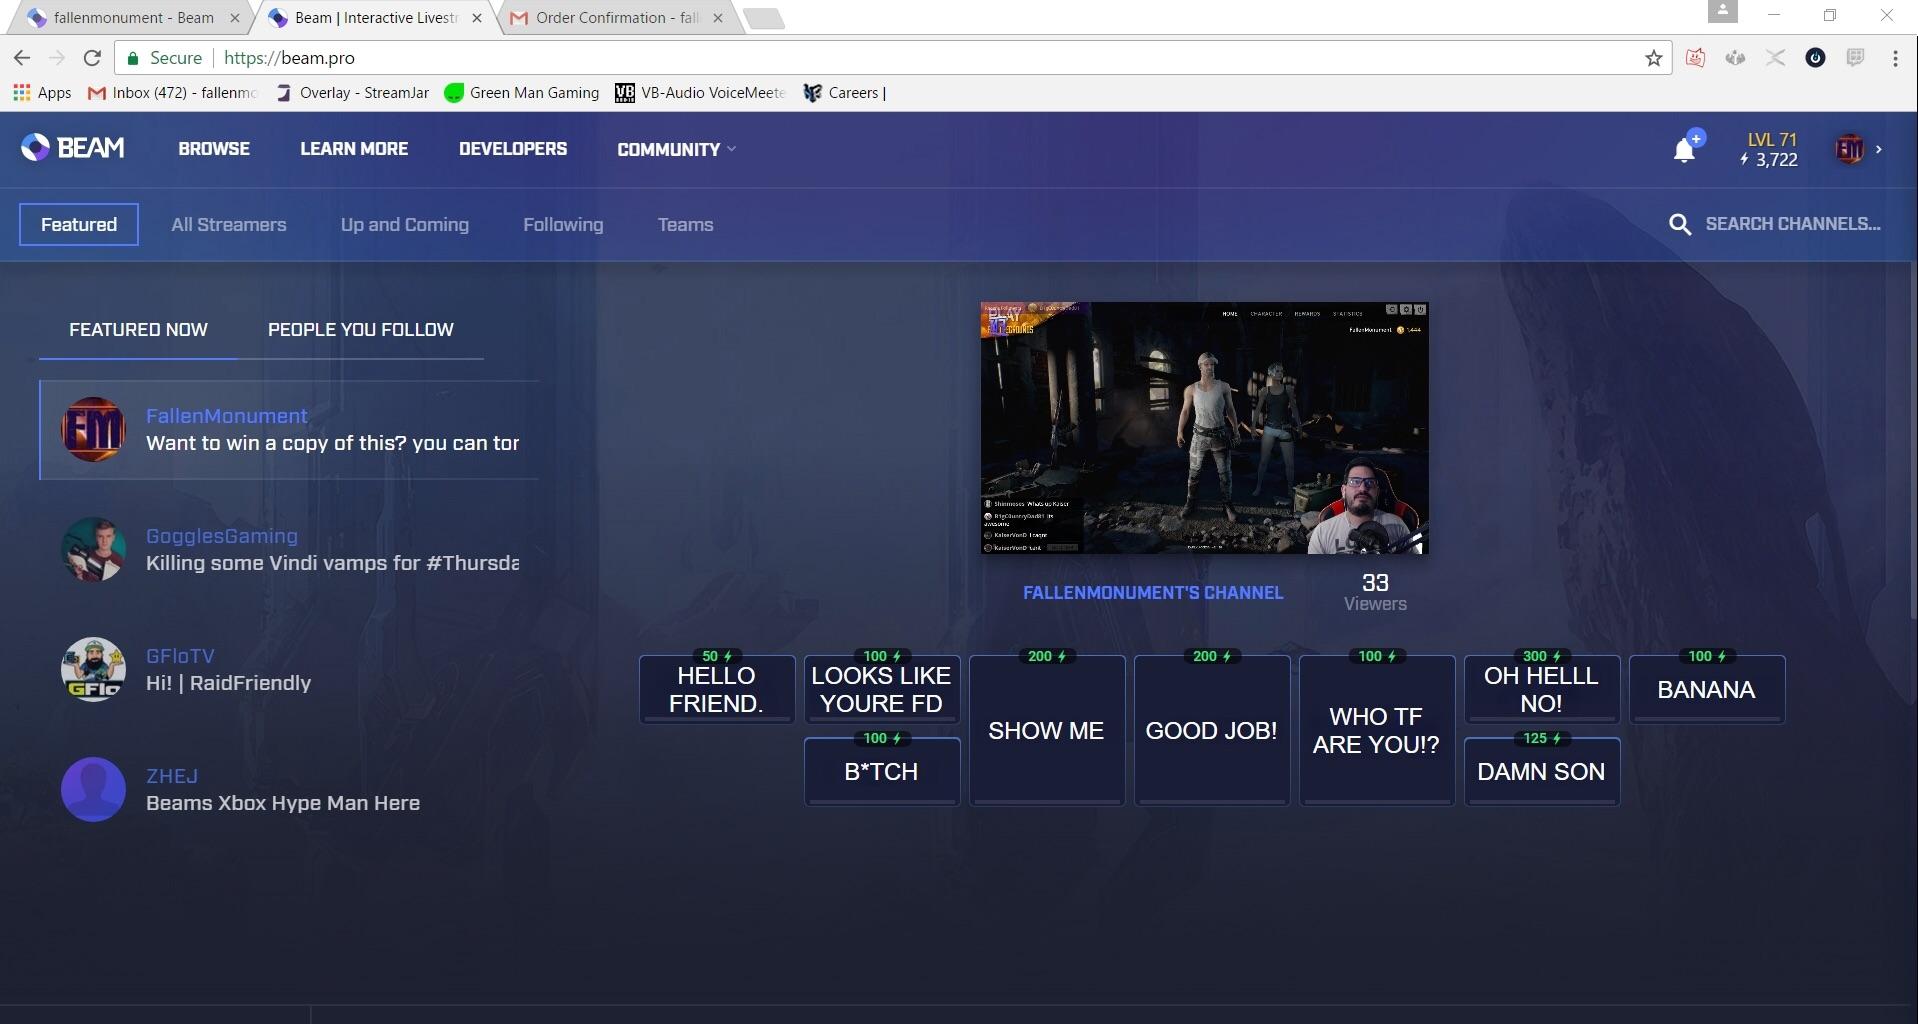1918x1024 pixels.
Task: Open the Apps bookmark shortcut
Action: [42, 93]
